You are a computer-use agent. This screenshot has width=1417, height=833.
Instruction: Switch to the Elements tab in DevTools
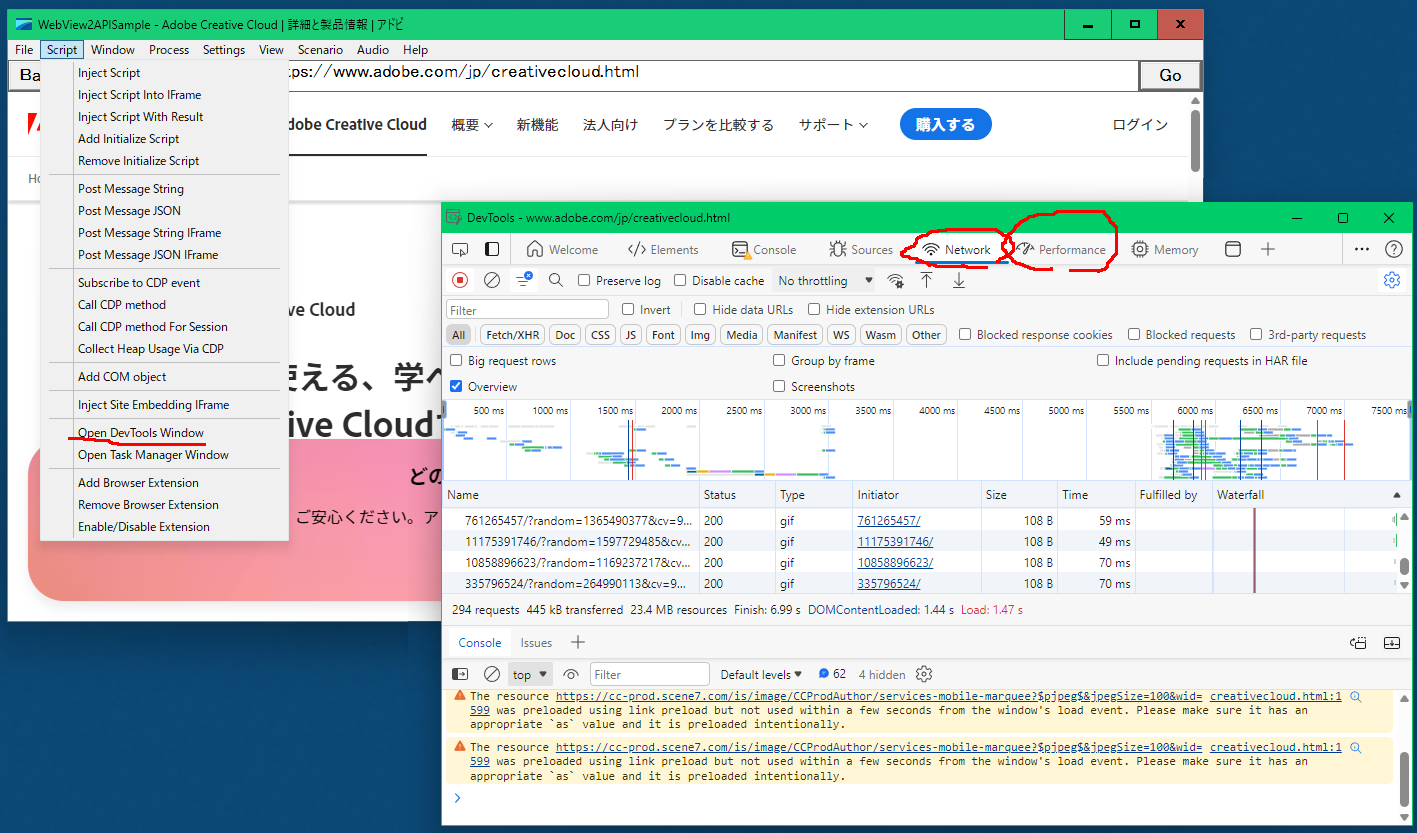[663, 250]
